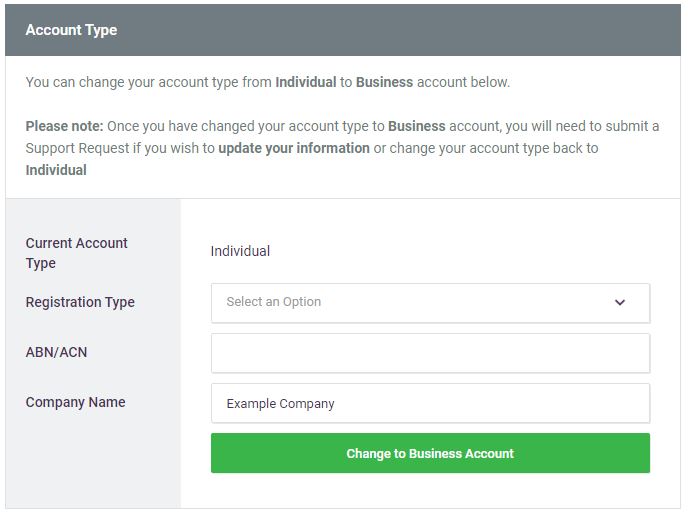Click the Individual value beside Current Account Type
The width and height of the screenshot is (688, 516).
240,251
